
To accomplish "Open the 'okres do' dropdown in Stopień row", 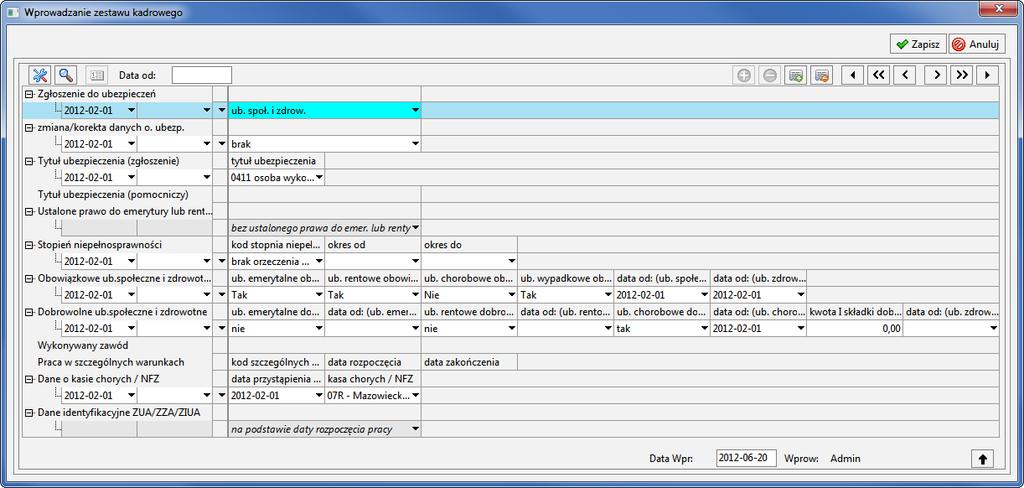I will coord(511,261).
